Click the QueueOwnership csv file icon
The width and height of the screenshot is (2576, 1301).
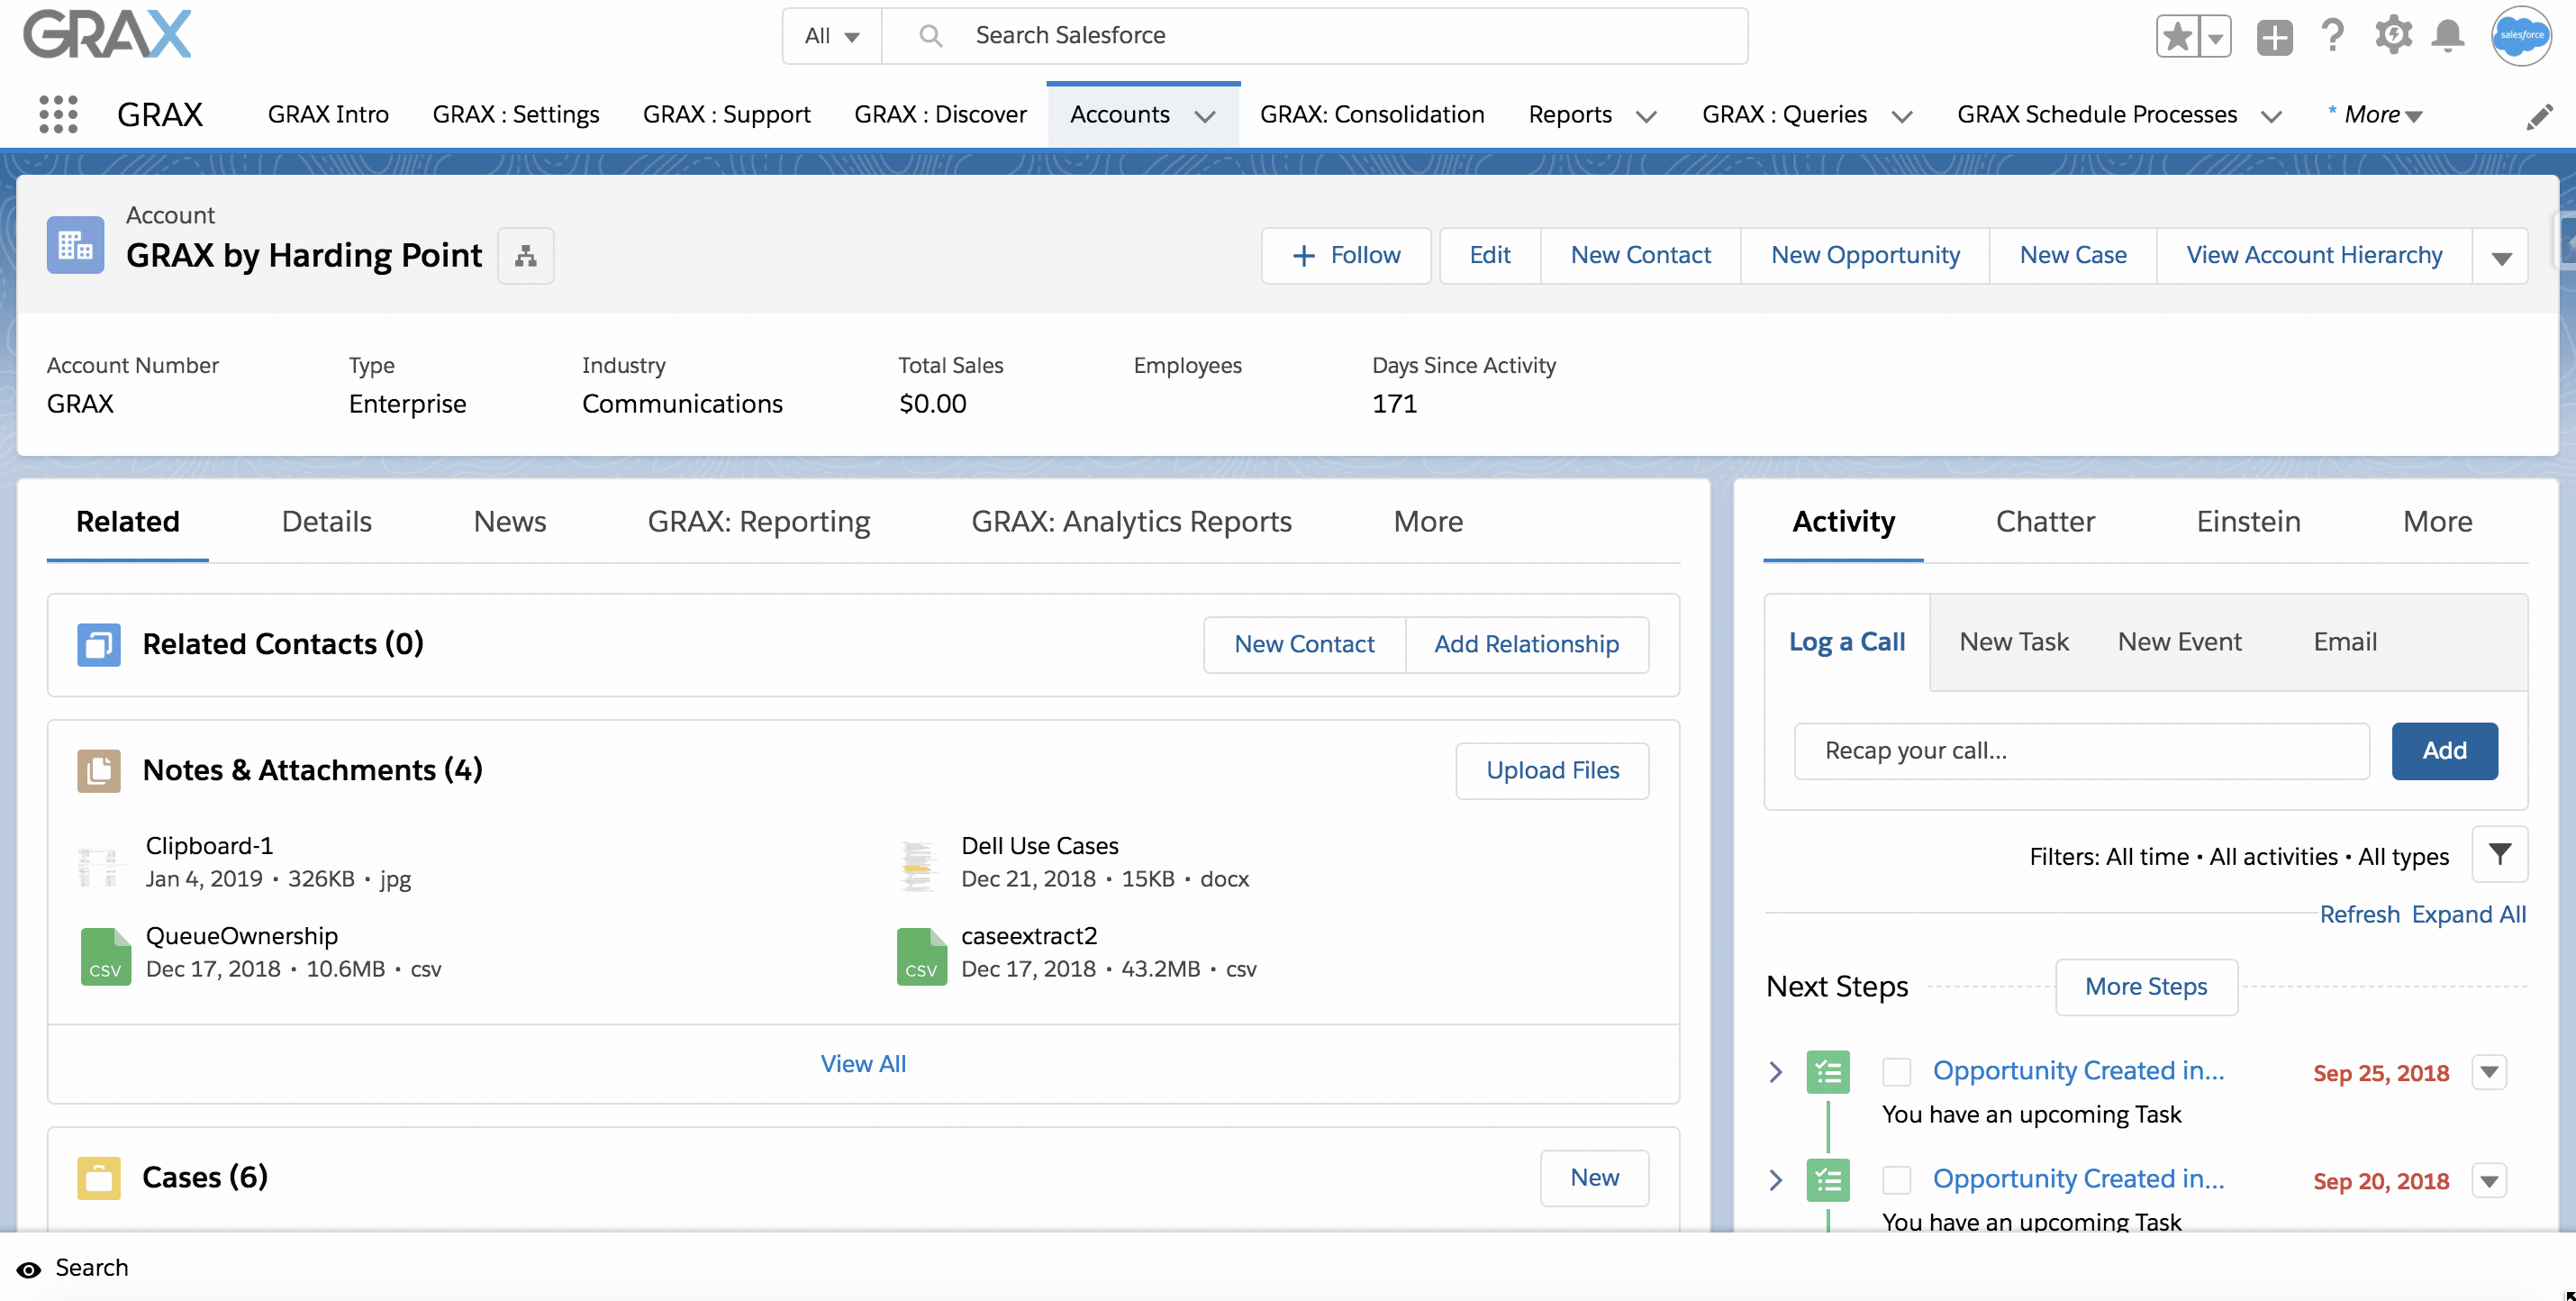(x=106, y=956)
